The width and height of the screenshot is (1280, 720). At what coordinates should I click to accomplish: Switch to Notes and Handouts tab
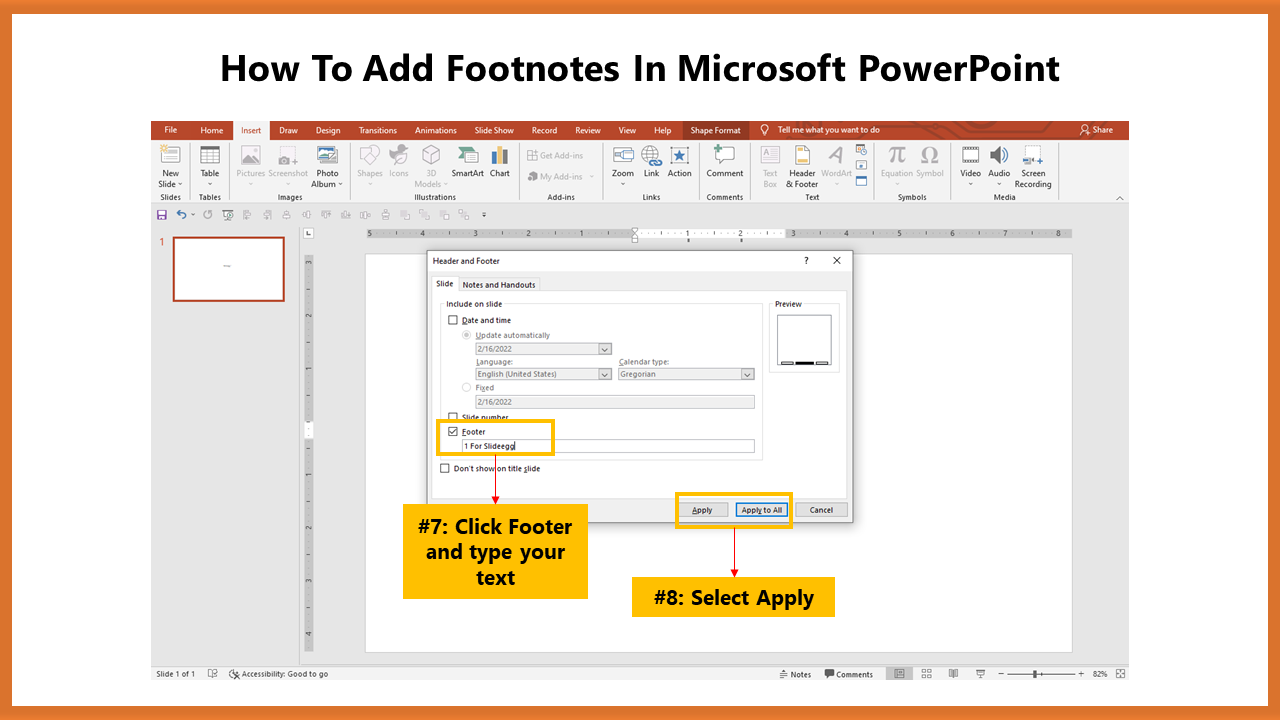[499, 285]
